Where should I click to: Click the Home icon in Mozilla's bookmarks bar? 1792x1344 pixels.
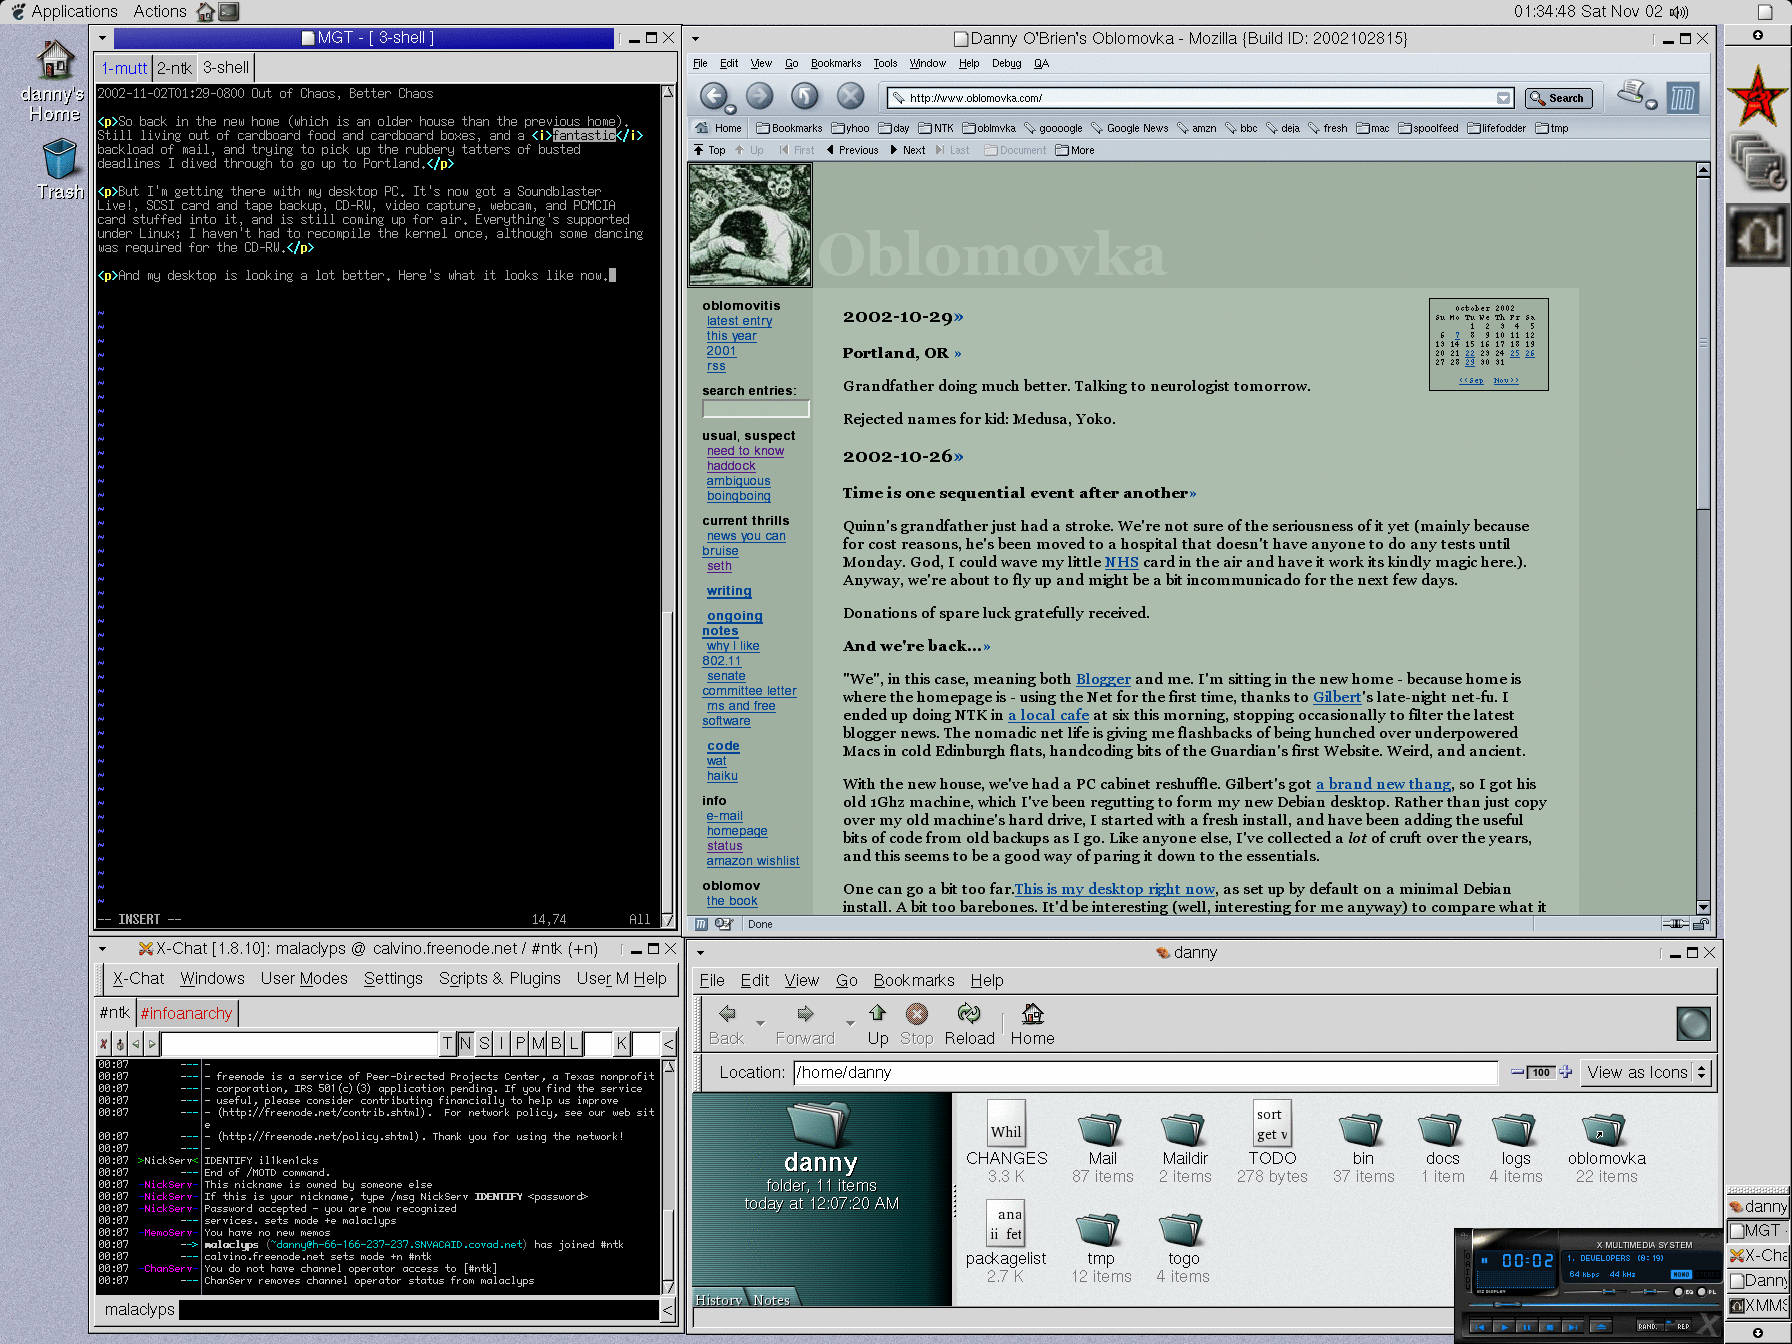pyautogui.click(x=701, y=128)
